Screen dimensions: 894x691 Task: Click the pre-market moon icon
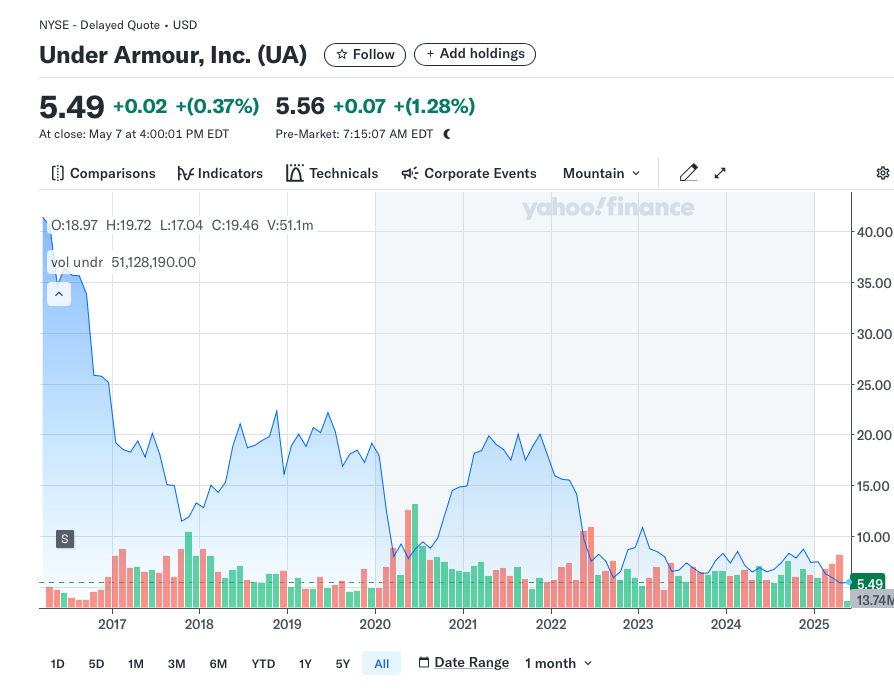[447, 134]
